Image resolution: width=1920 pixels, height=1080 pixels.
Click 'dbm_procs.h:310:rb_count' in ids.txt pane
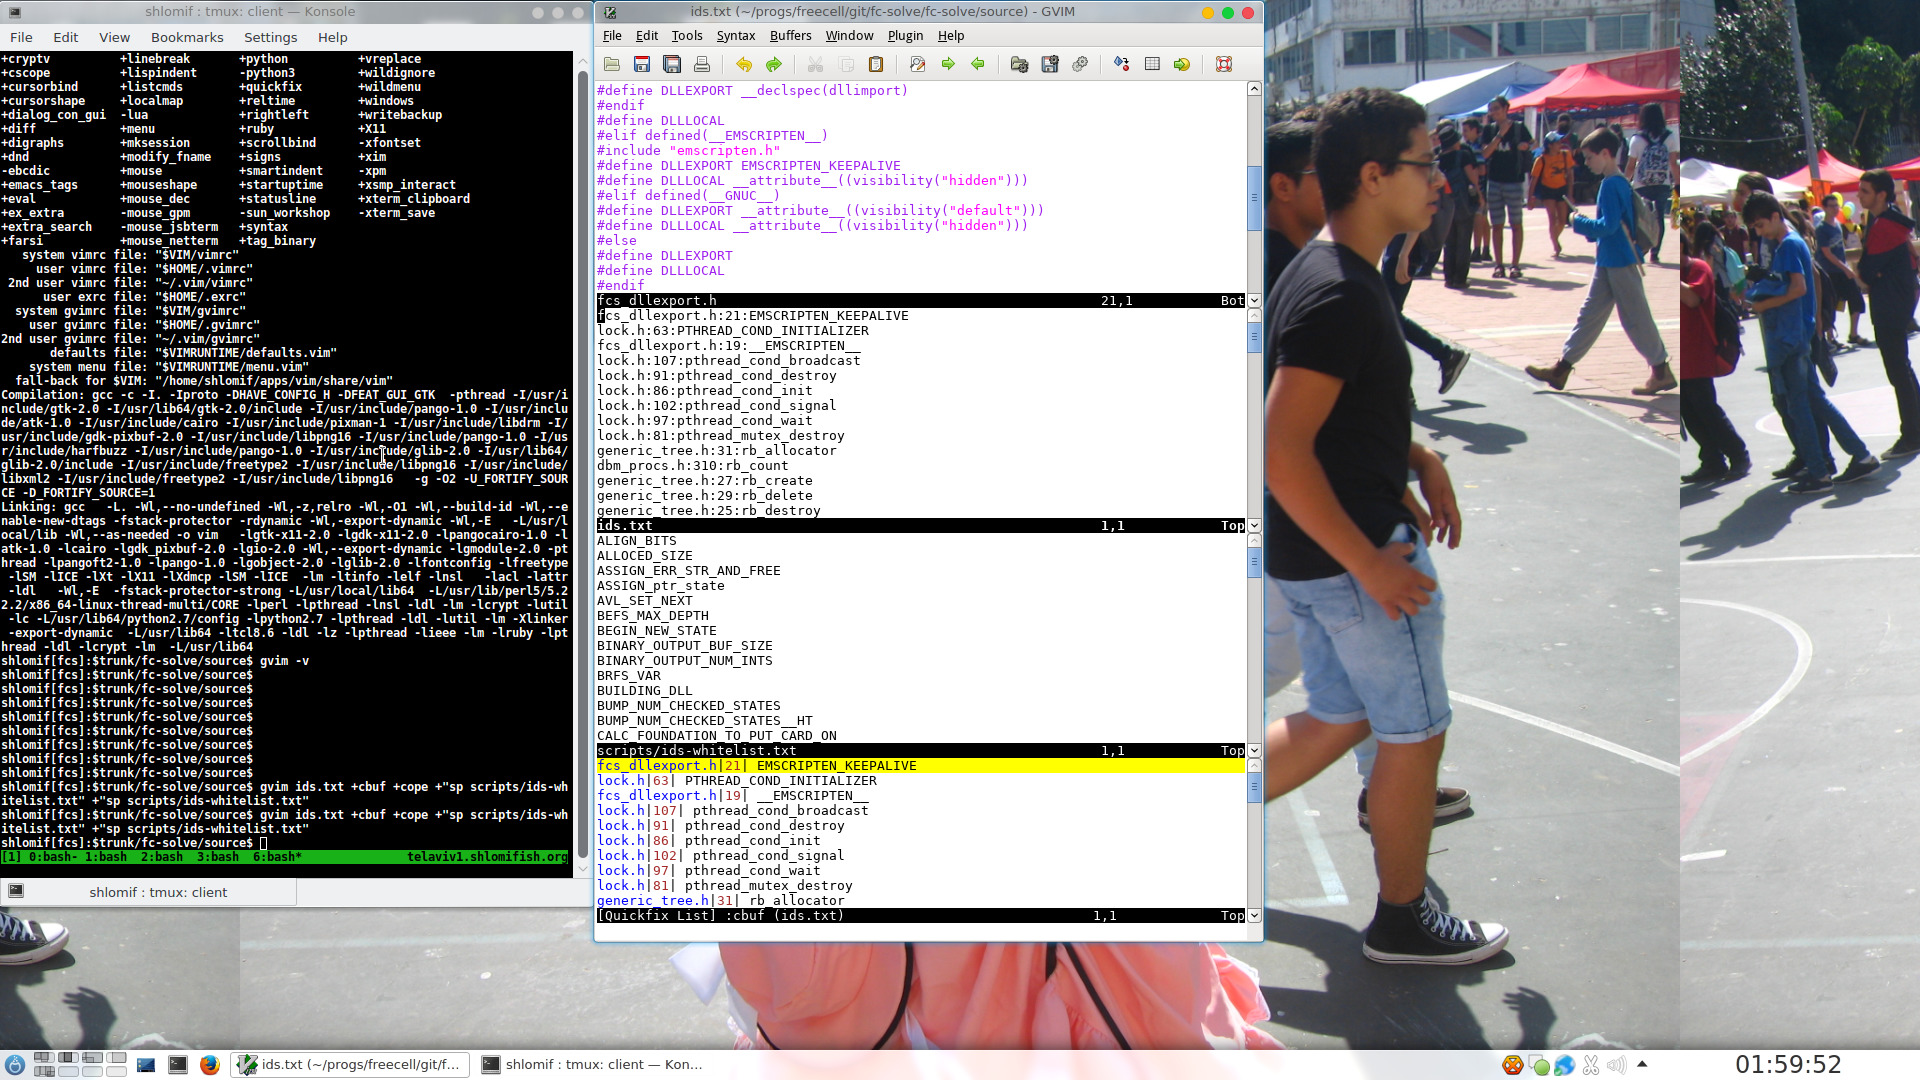coord(693,466)
